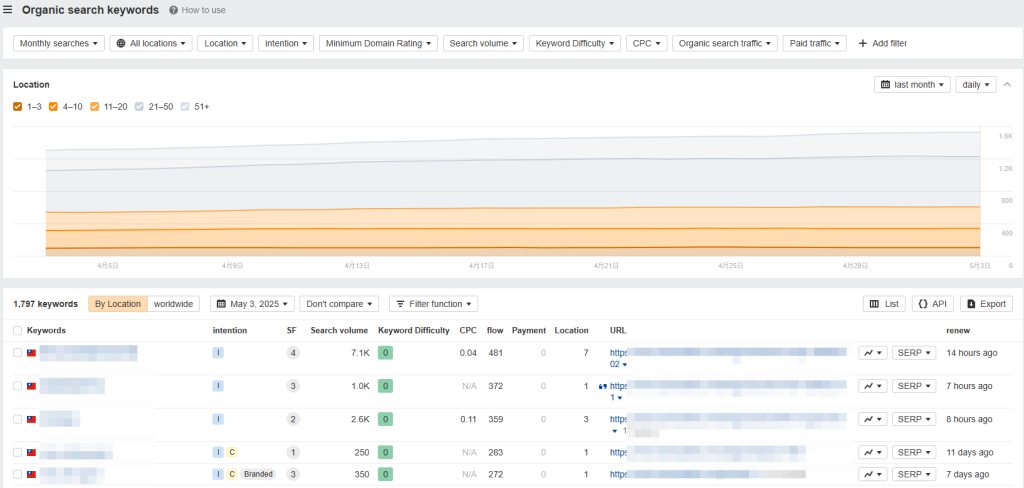Click the Branded tag in 350 row

[258, 474]
